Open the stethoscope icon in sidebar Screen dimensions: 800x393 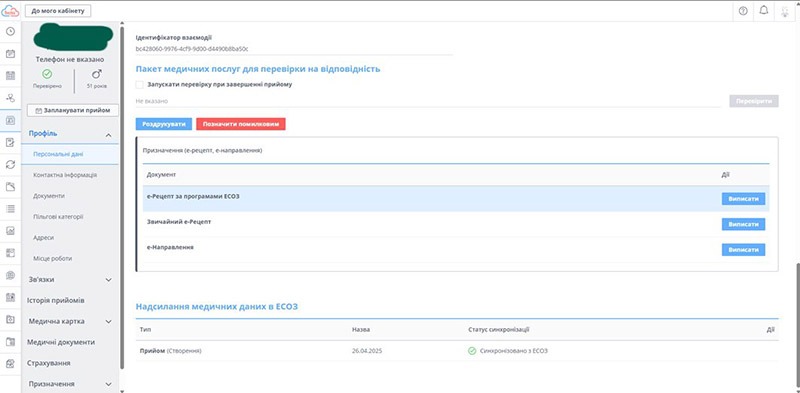[10, 98]
